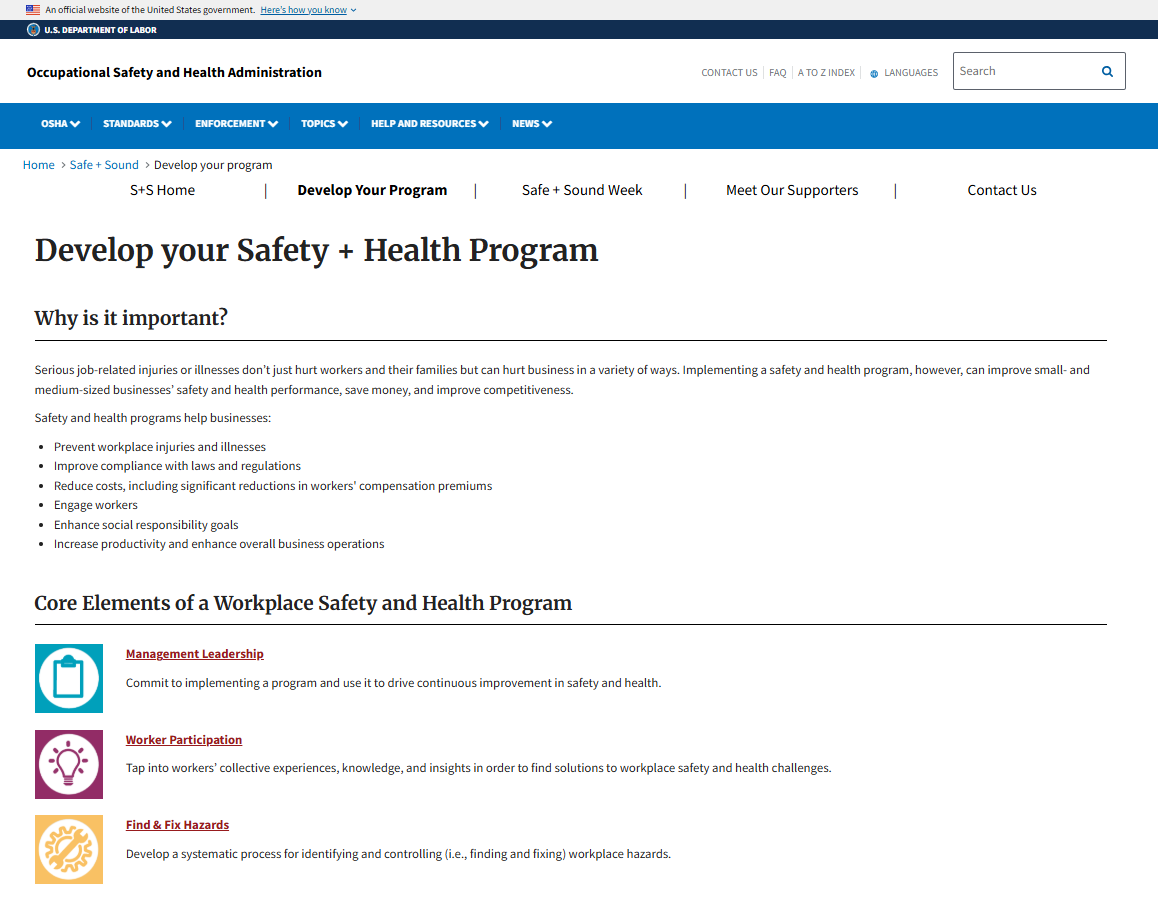The height and width of the screenshot is (904, 1158).
Task: Click the Home breadcrumb link
Action: tap(38, 165)
